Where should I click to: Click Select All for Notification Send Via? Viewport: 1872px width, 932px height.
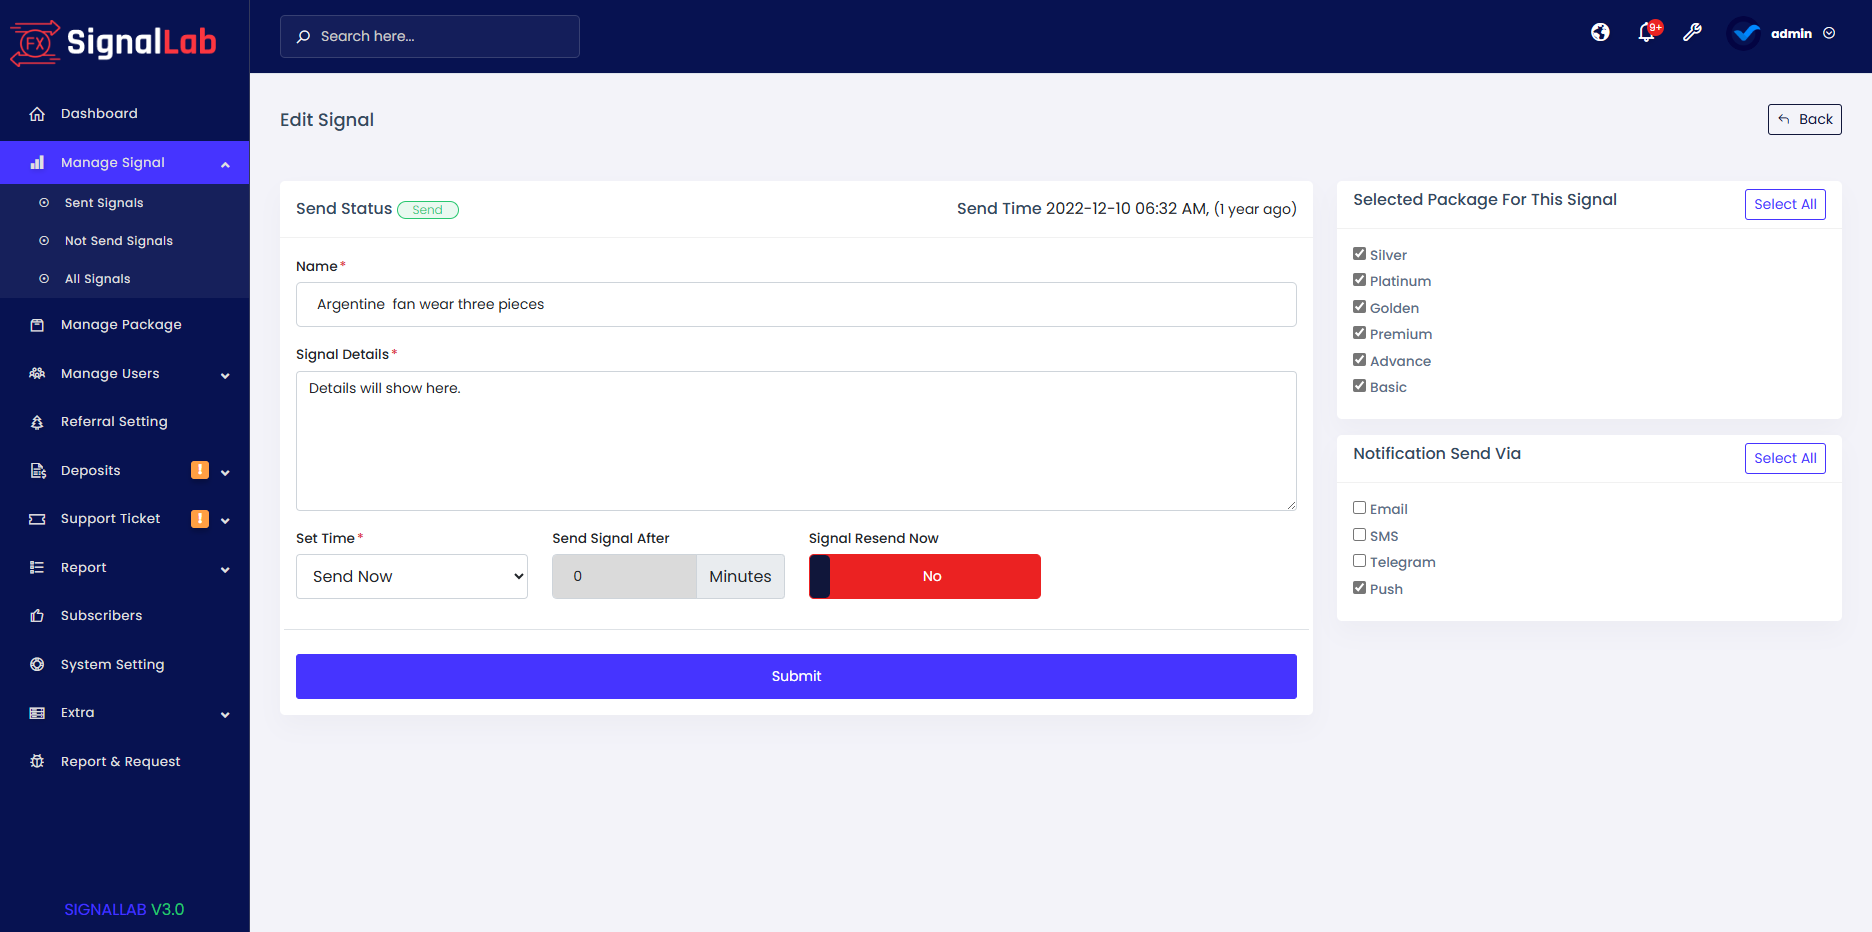1785,458
